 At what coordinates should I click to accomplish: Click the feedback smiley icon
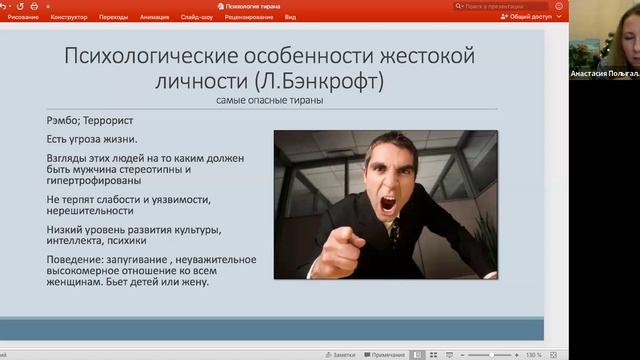point(559,6)
